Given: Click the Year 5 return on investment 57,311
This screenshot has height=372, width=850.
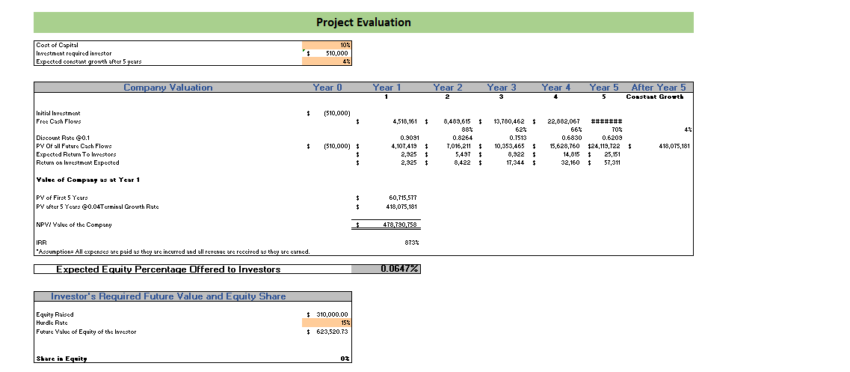Looking at the screenshot, I should coord(614,162).
